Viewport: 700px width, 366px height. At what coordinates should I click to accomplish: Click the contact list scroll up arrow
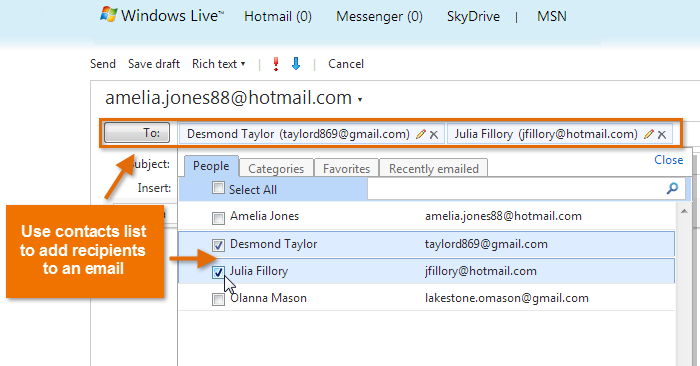[684, 211]
